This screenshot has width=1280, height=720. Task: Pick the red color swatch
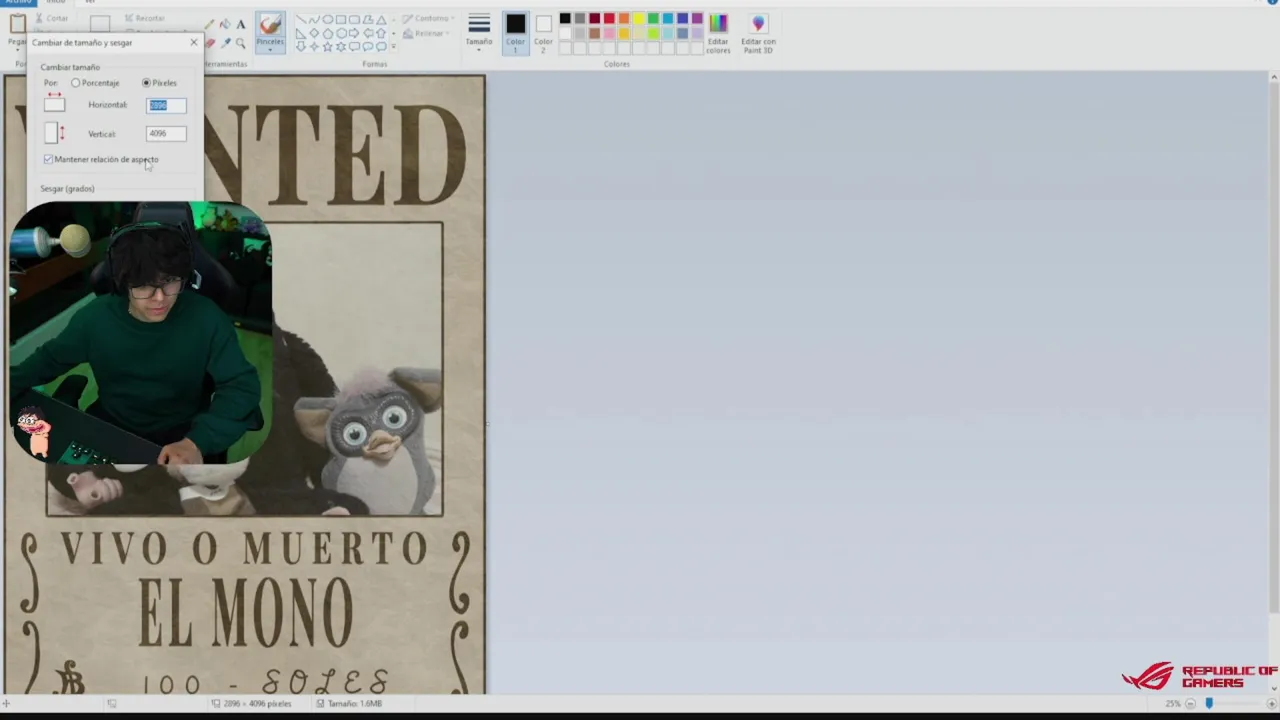[x=609, y=18]
